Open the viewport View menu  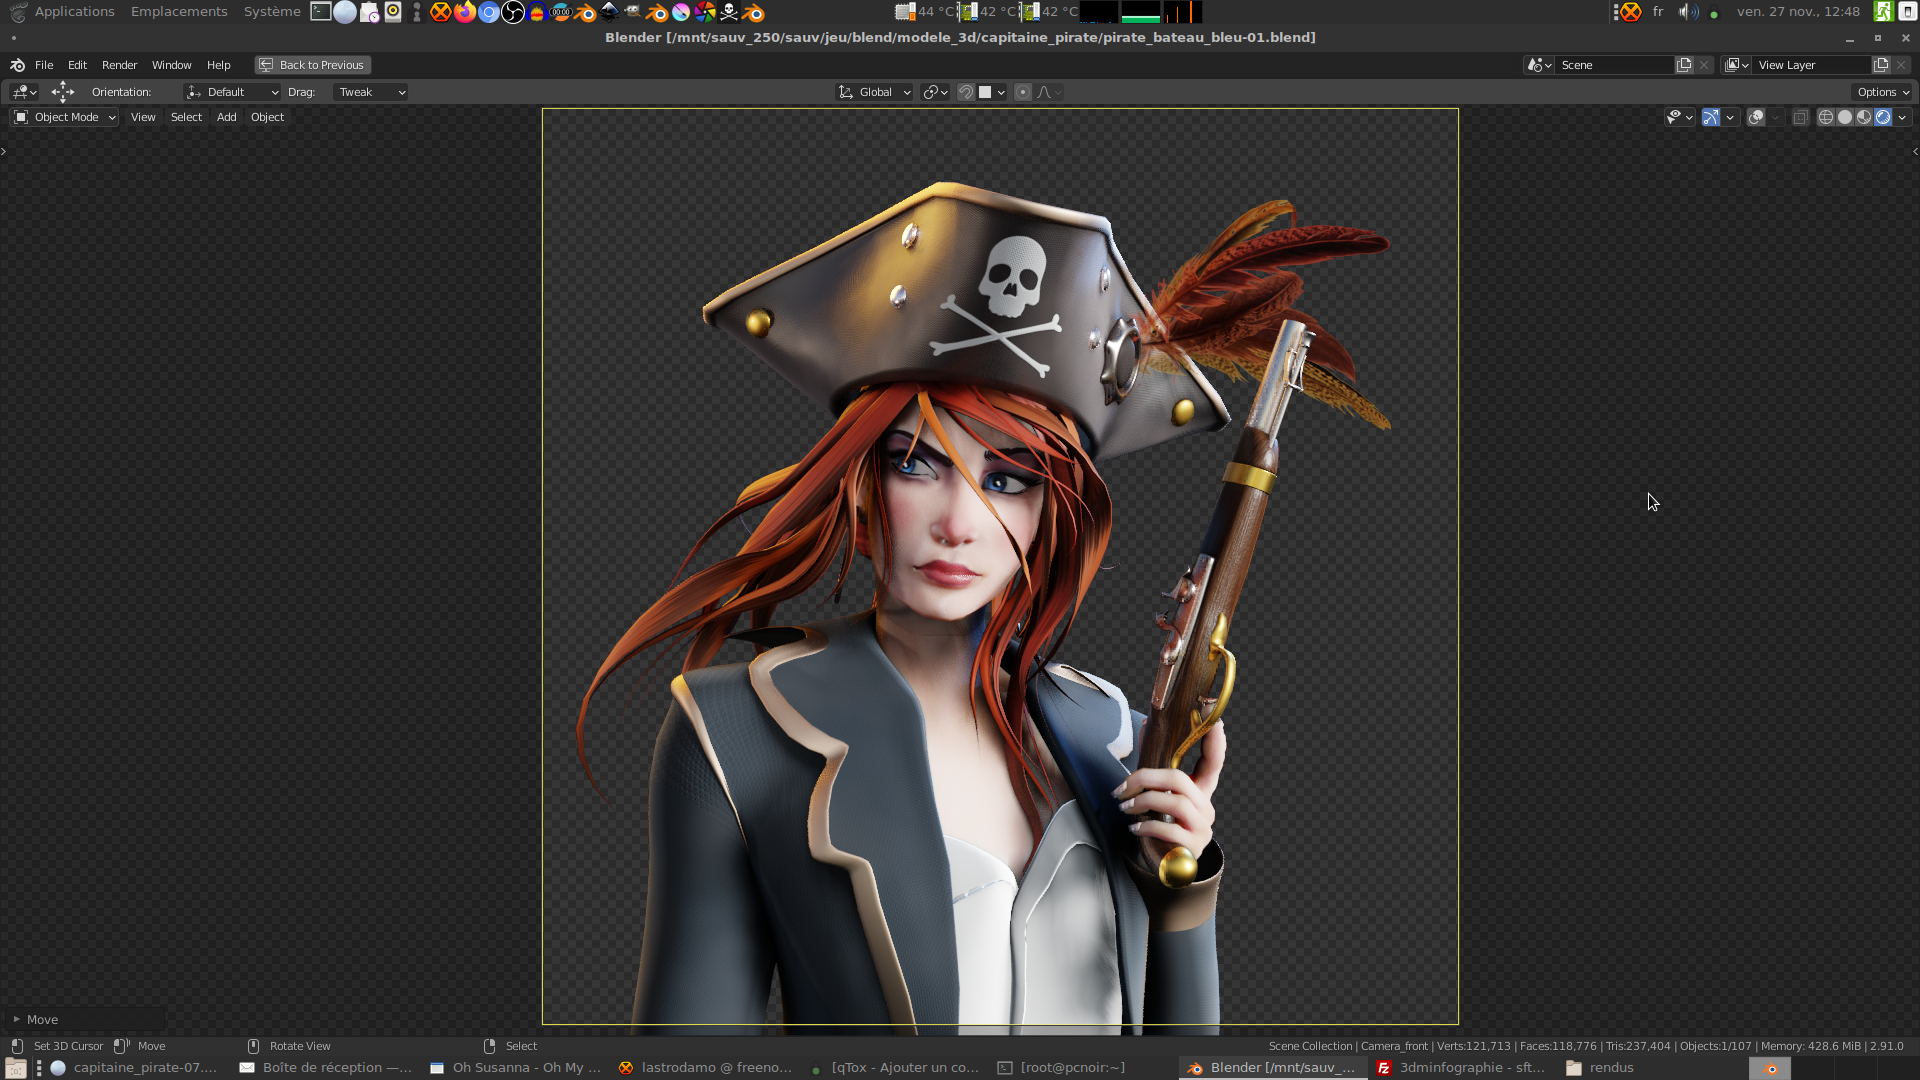pos(143,117)
